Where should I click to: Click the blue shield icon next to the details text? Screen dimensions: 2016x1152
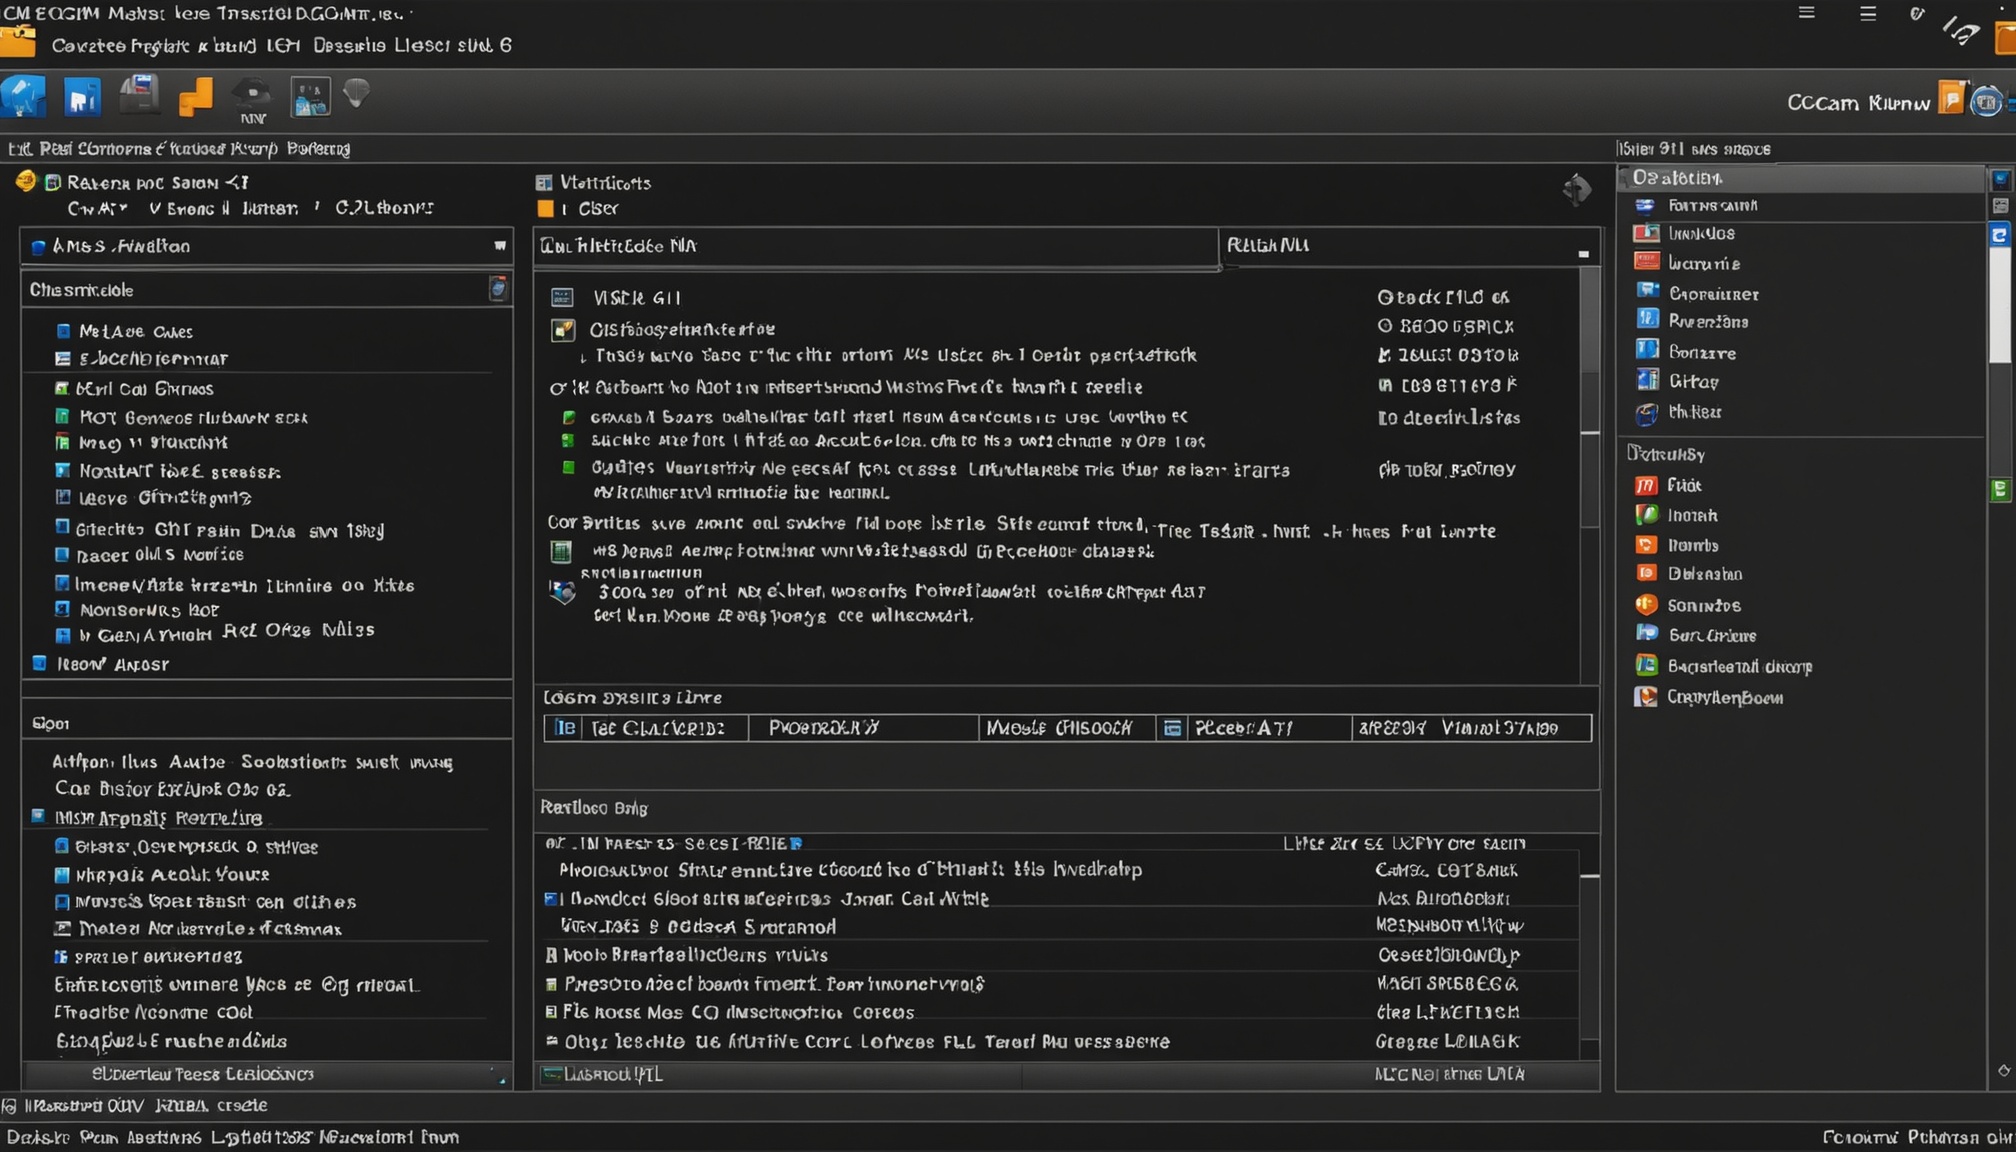click(560, 591)
